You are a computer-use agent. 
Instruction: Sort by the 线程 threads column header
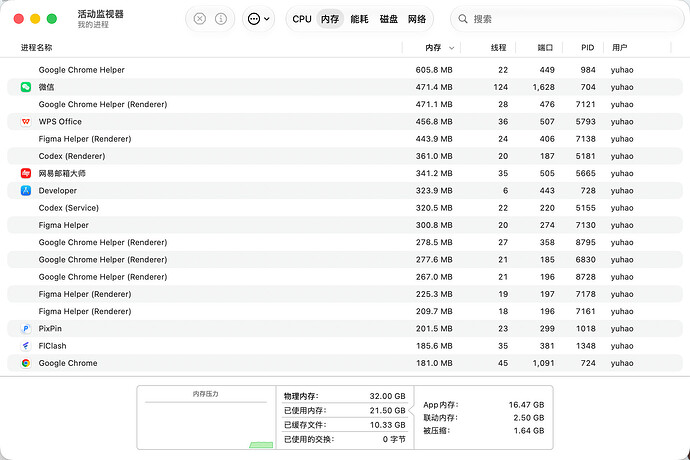tap(499, 48)
